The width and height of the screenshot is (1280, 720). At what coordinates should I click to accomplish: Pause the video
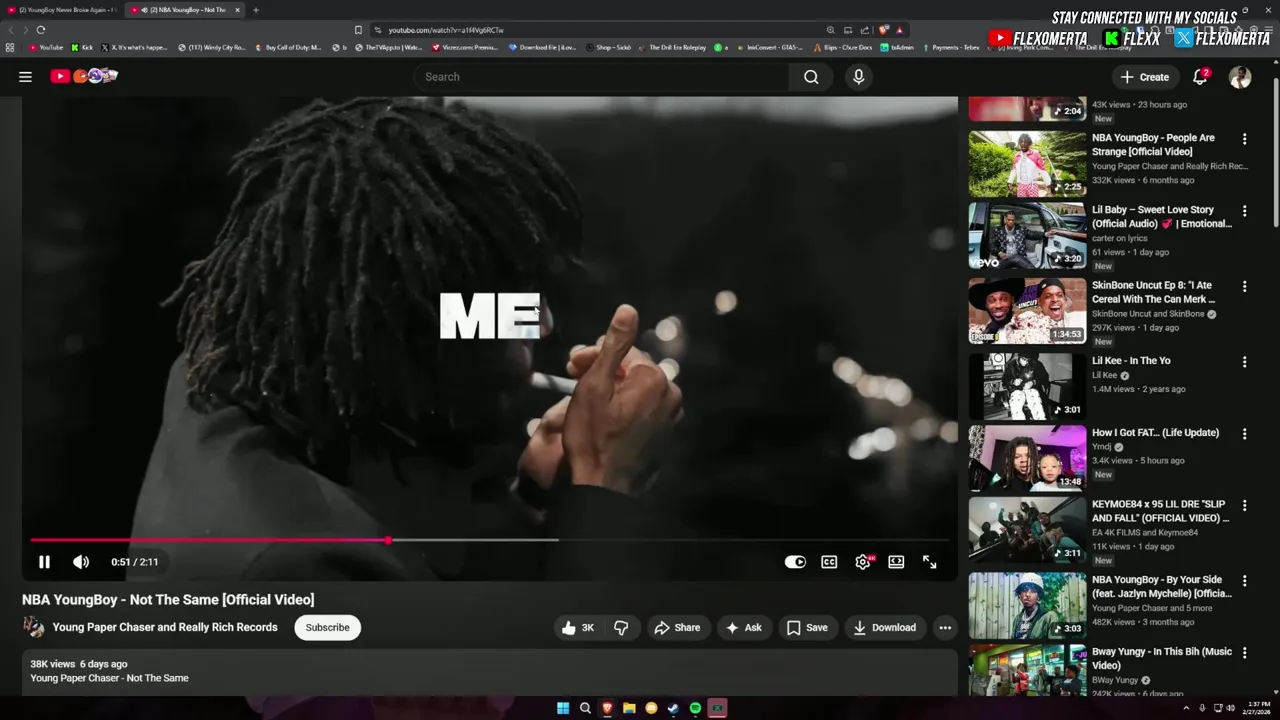tap(44, 562)
